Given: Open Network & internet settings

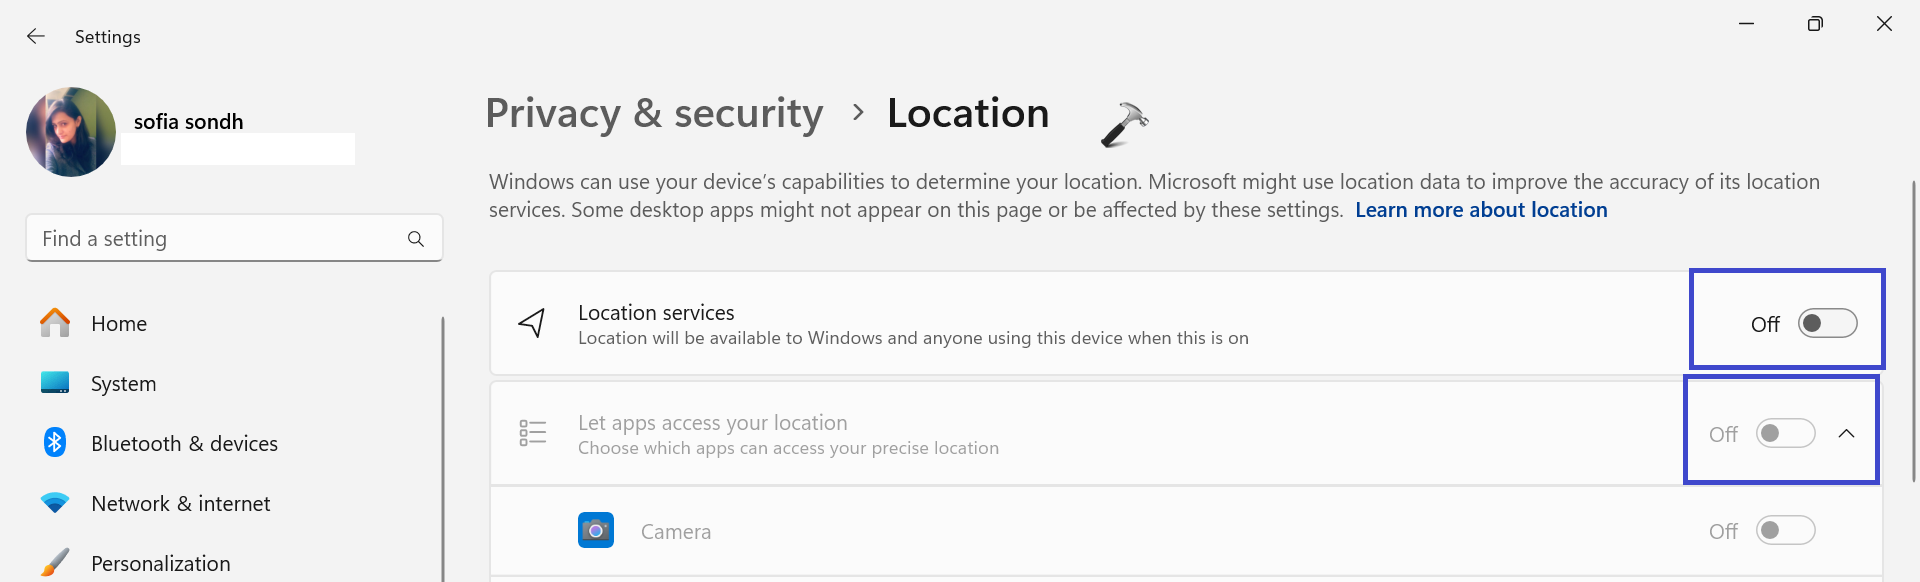Looking at the screenshot, I should pos(180,504).
